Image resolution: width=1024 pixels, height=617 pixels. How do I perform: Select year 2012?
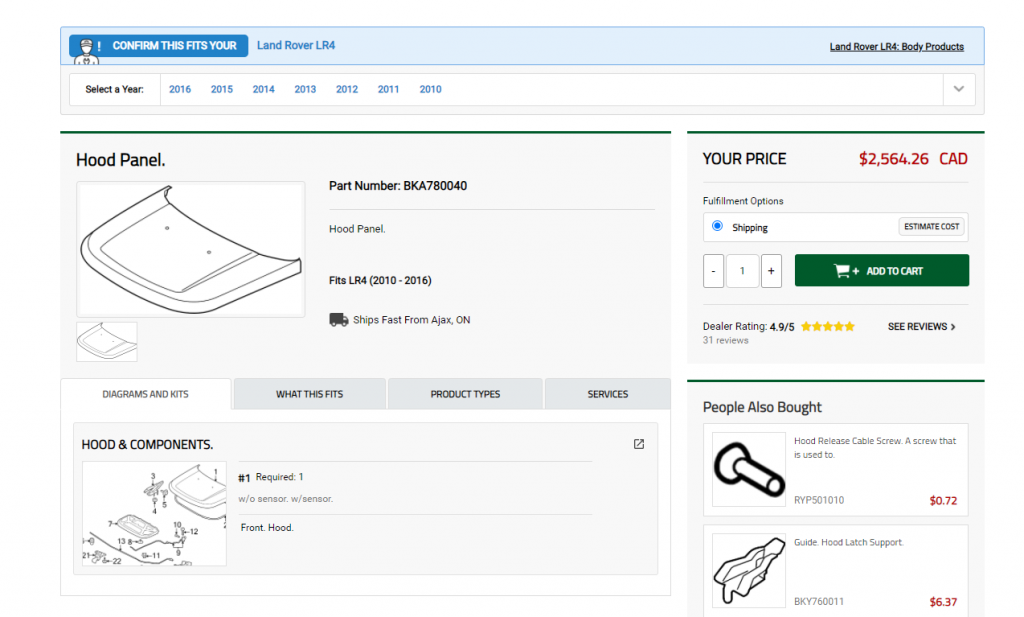pyautogui.click(x=347, y=89)
